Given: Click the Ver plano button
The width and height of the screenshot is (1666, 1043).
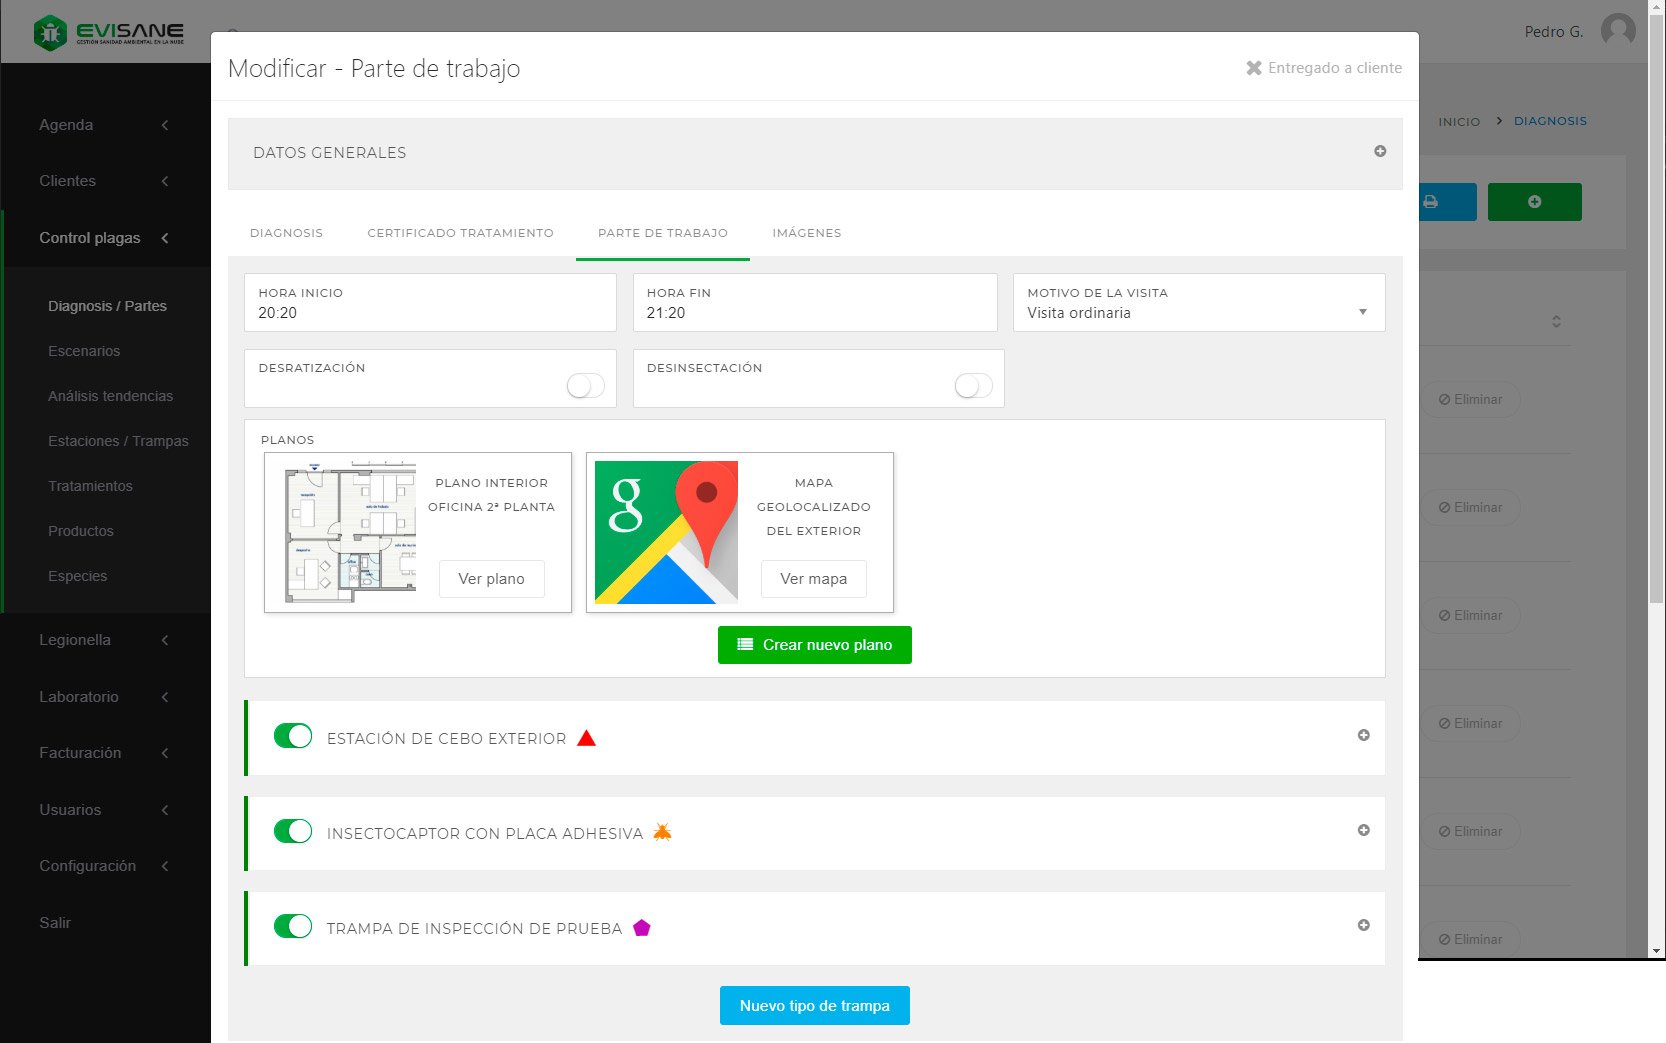Looking at the screenshot, I should point(491,579).
